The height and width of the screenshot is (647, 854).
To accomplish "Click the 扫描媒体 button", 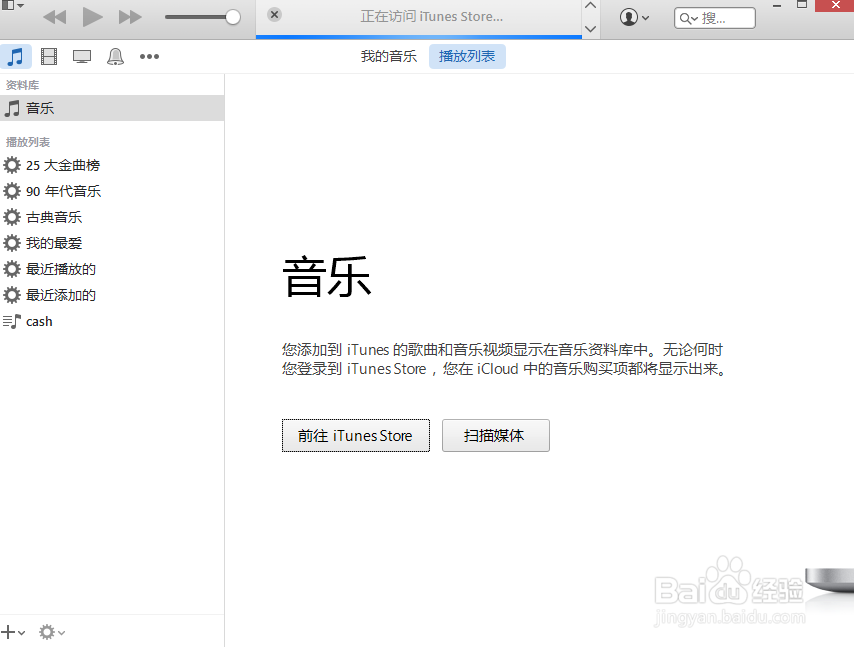I will (x=496, y=436).
